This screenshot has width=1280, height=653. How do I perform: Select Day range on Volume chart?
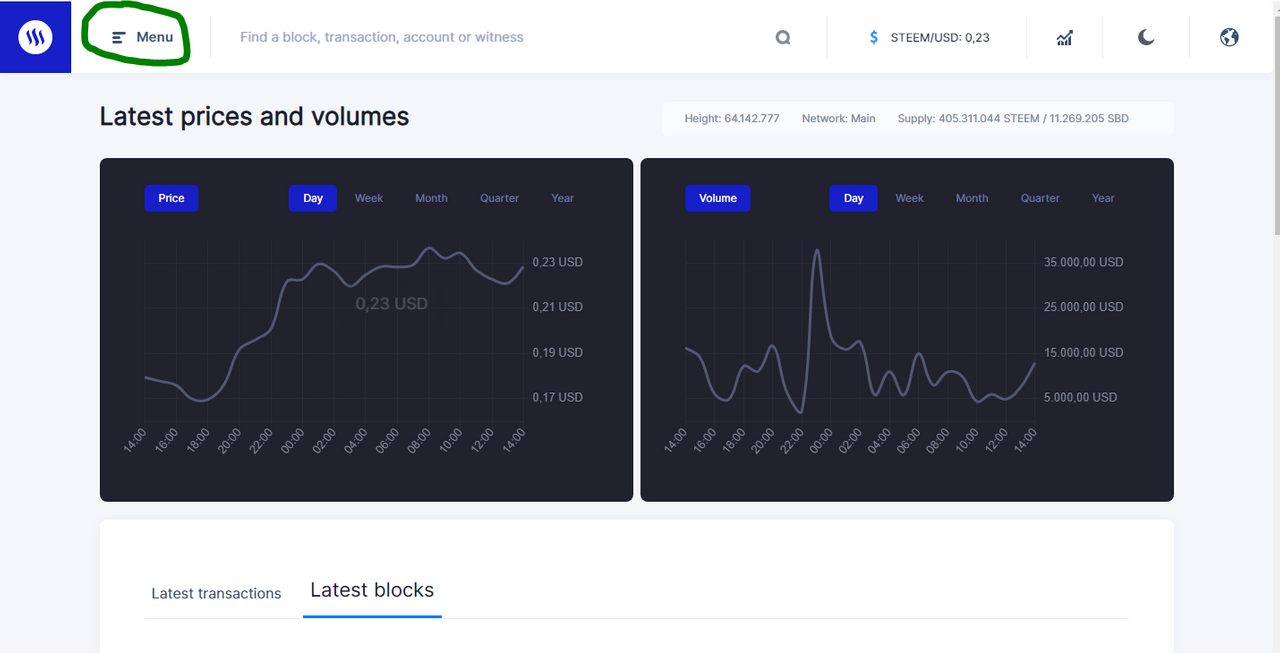coord(853,198)
